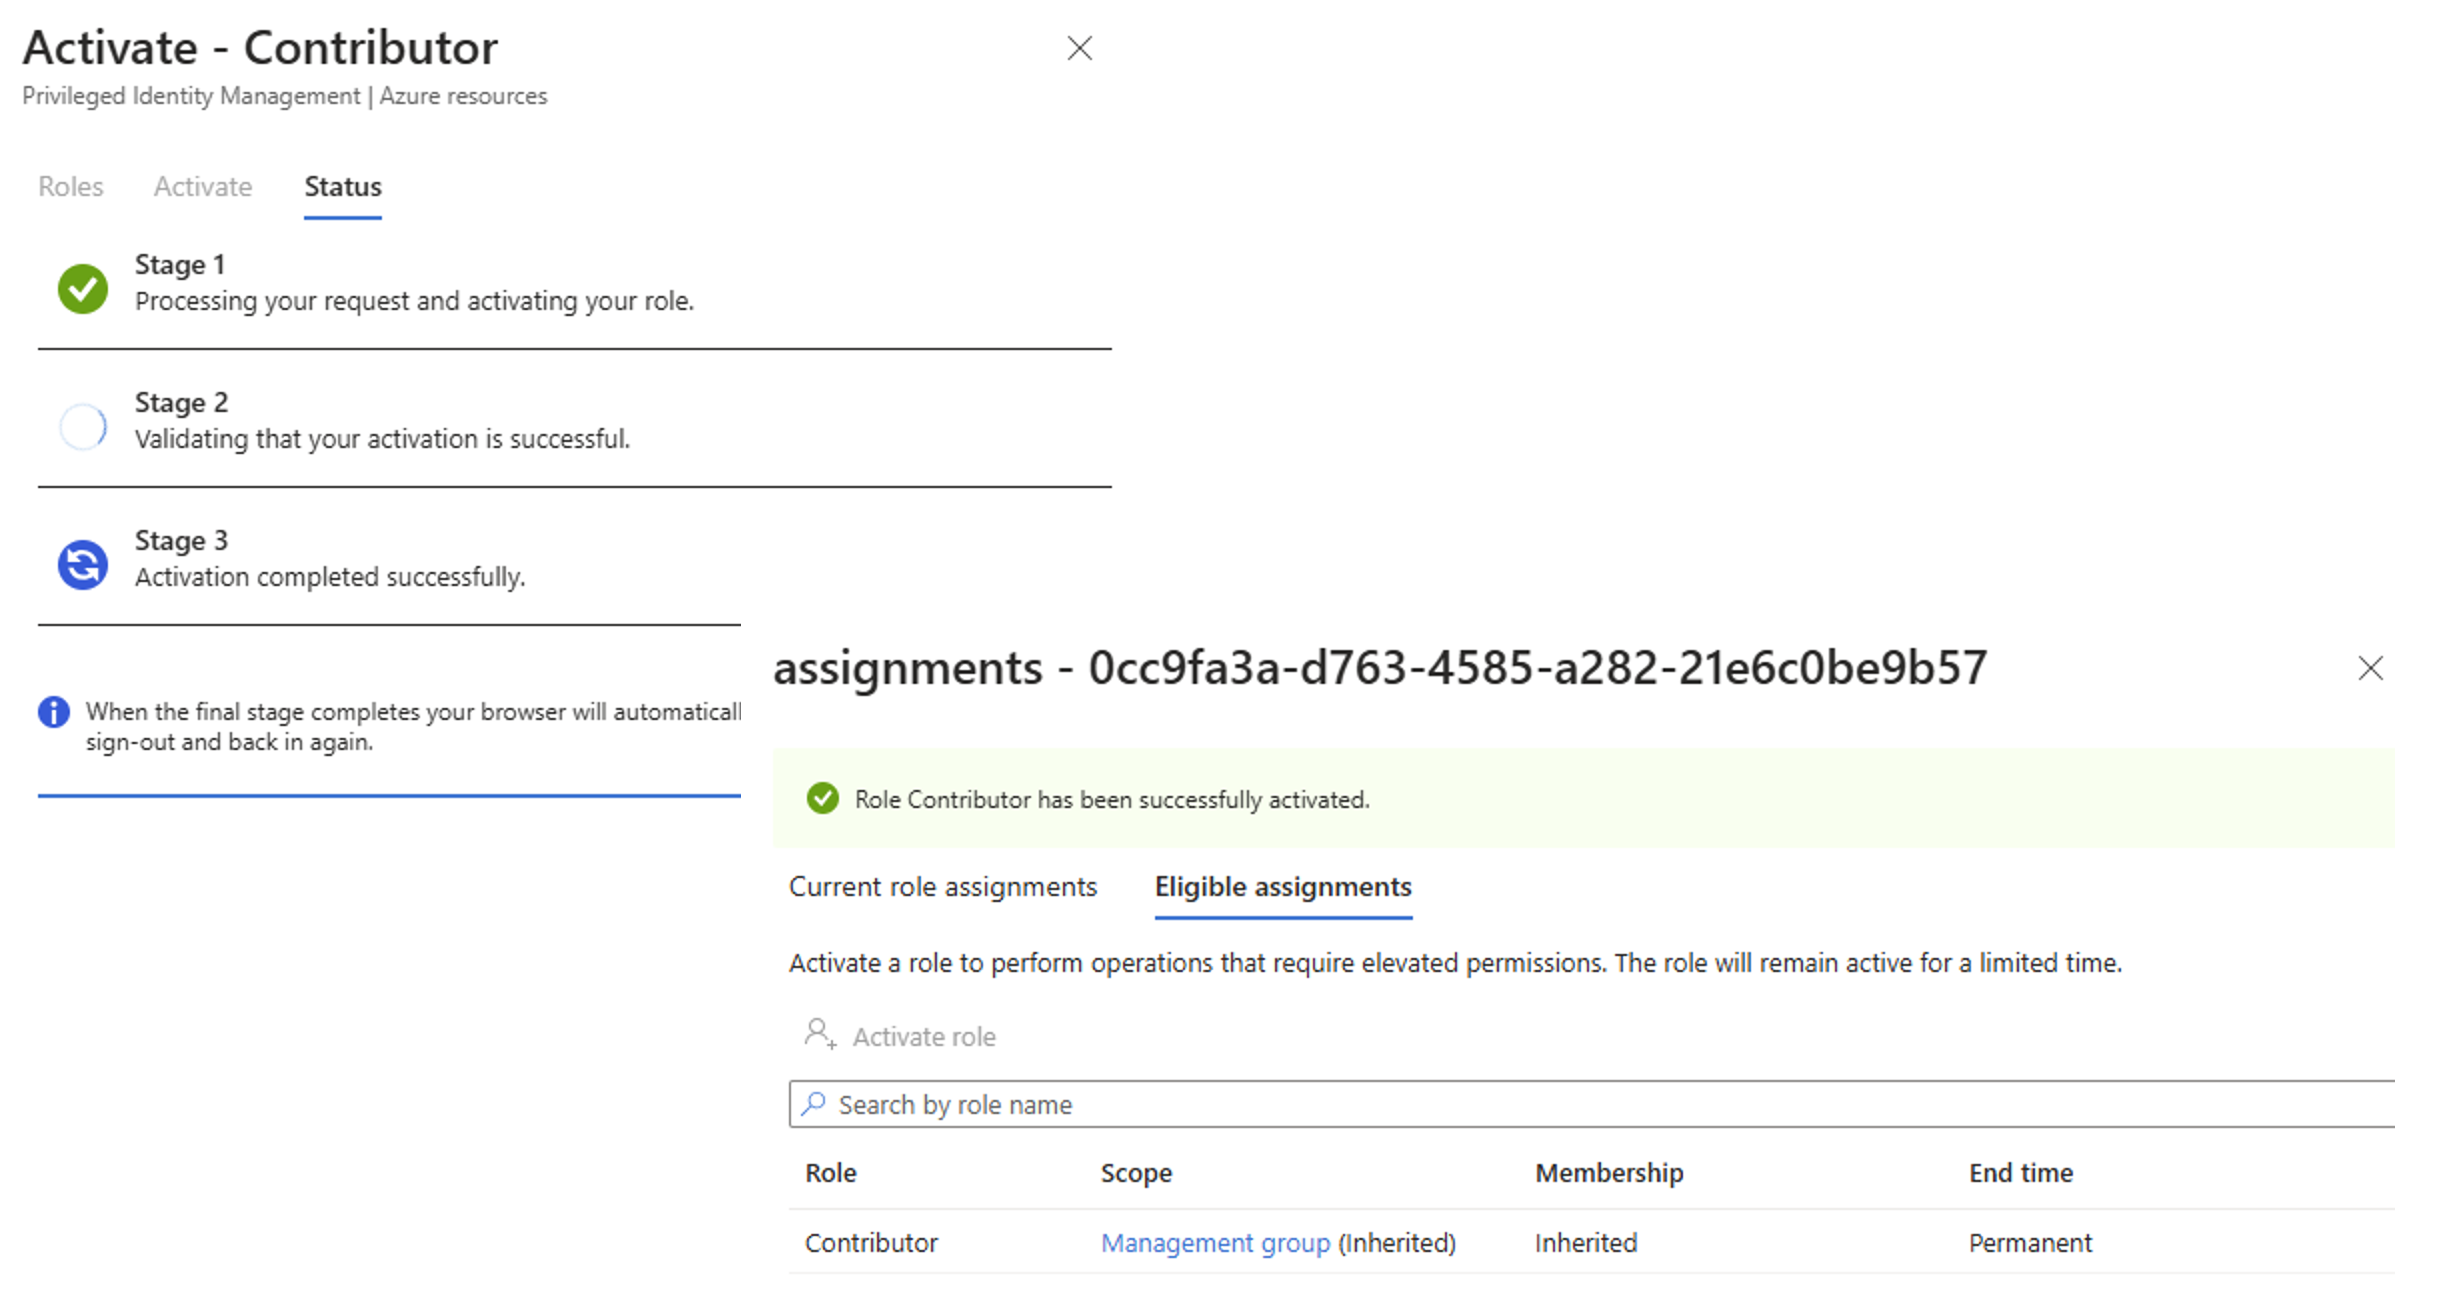The height and width of the screenshot is (1309, 2452).
Task: Switch to the Activate tab
Action: click(202, 187)
